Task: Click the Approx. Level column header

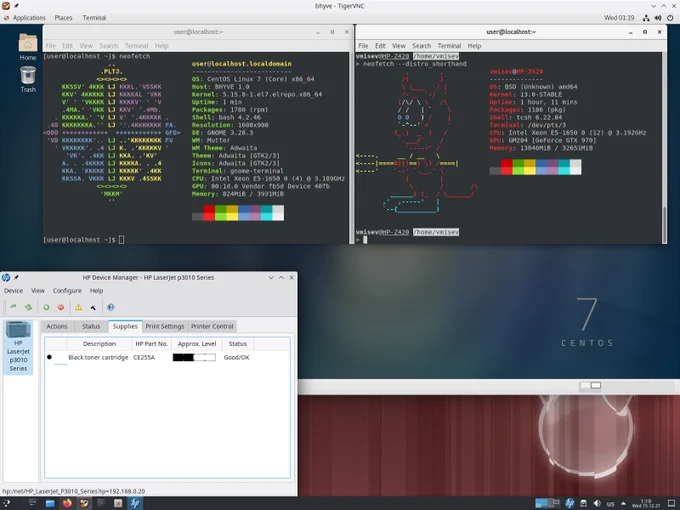Action: tap(197, 343)
